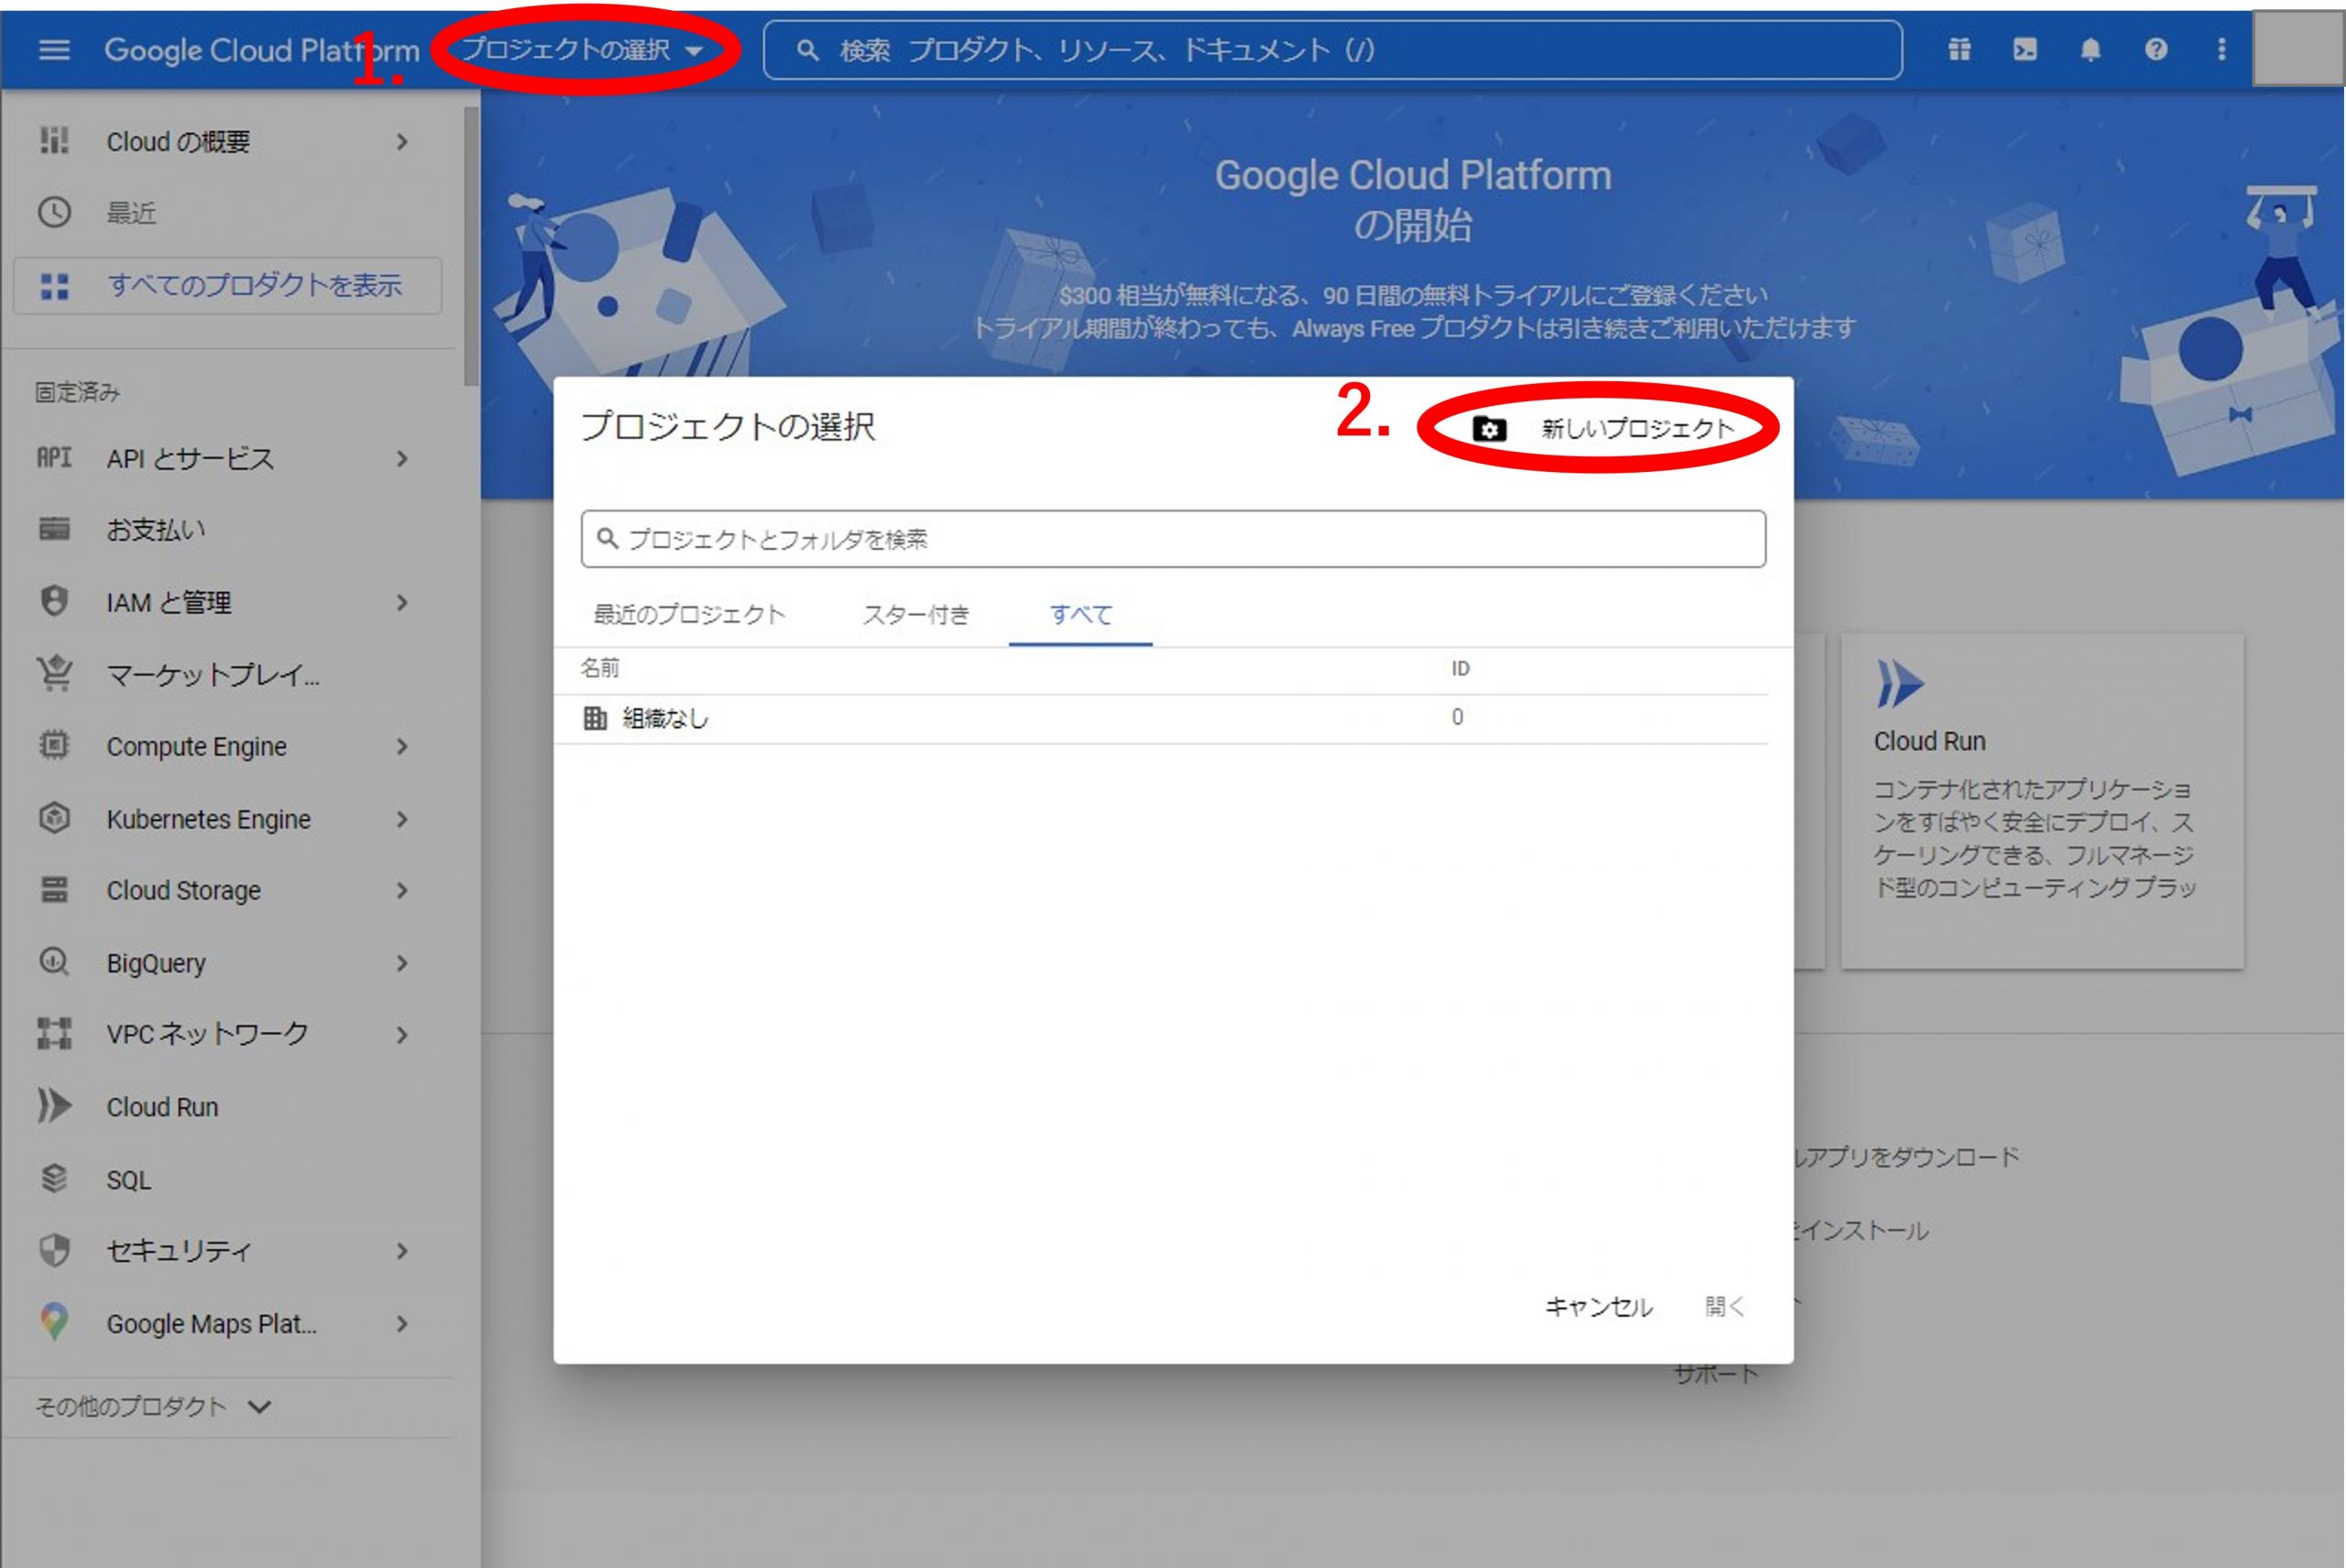This screenshot has height=1568, width=2346.
Task: Expand the IAM と管理 submenu chevron
Action: (402, 603)
